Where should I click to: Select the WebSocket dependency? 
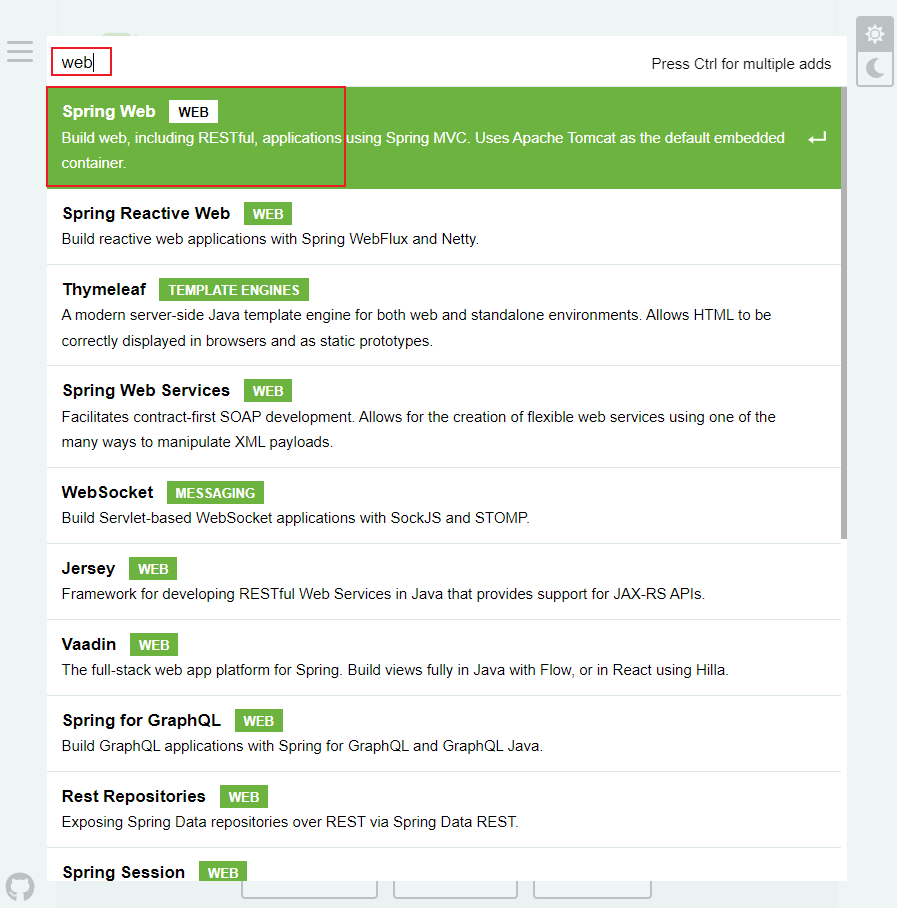[x=444, y=505]
